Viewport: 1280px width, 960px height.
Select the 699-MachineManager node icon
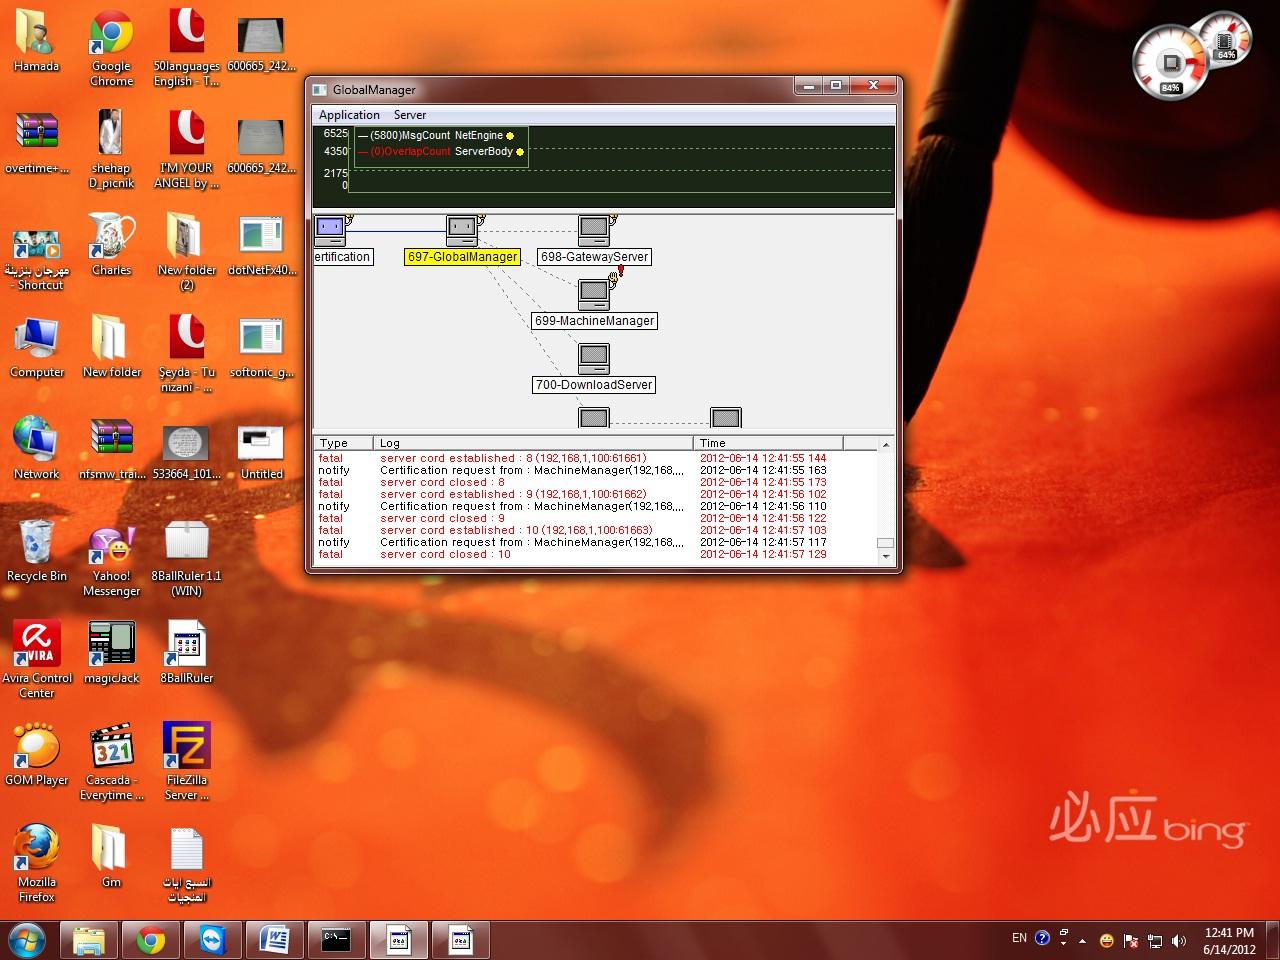[x=594, y=294]
